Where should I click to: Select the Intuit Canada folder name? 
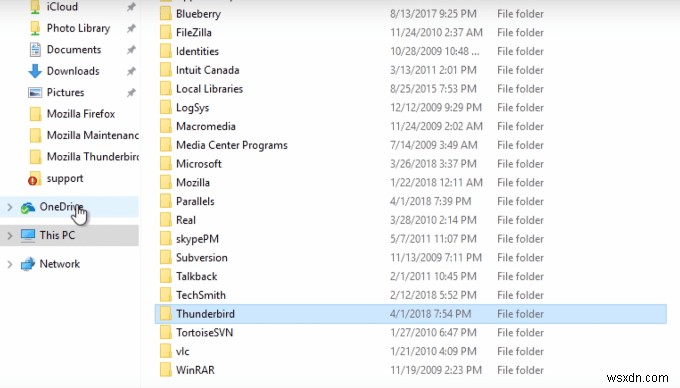(x=207, y=70)
